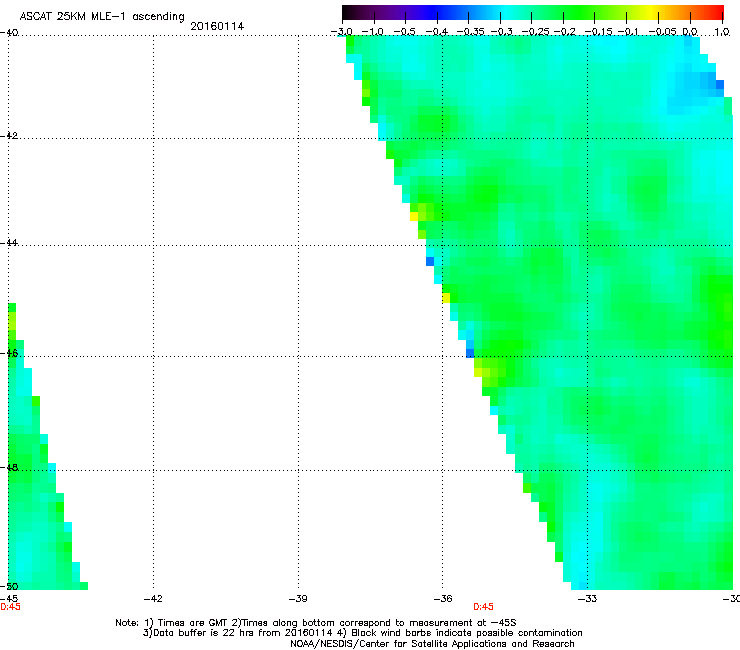Viewport: 740px width, 650px height.
Task: Click the red time stamp 0:45 below -45
Action: (x=10, y=607)
